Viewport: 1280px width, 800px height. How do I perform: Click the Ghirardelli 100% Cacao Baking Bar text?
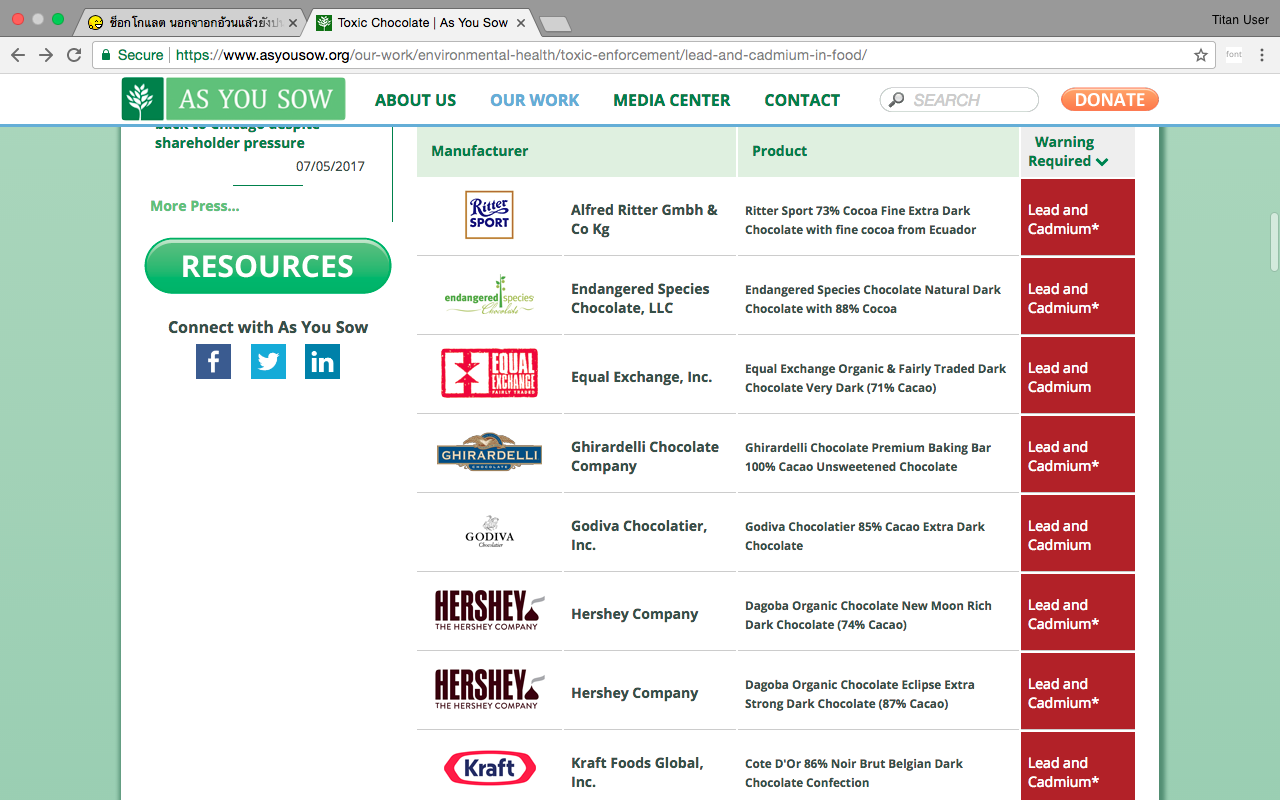click(868, 457)
